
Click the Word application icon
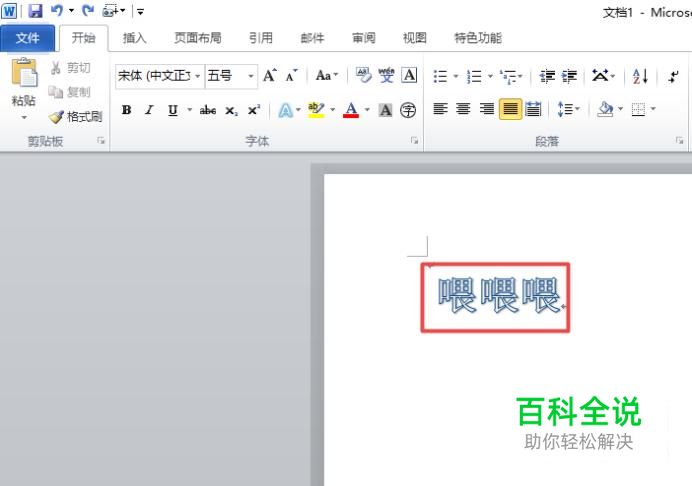click(x=9, y=11)
